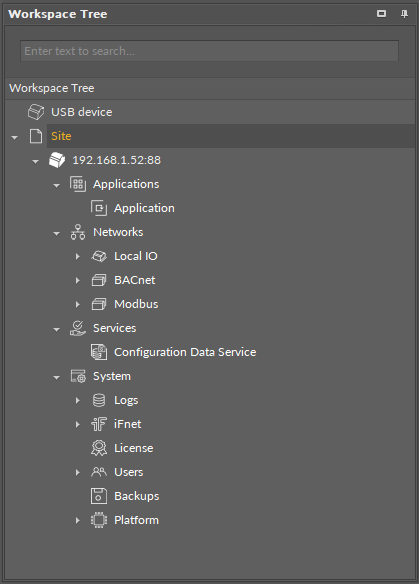Collapse the System section arrow
The height and width of the screenshot is (584, 419).
(x=56, y=377)
